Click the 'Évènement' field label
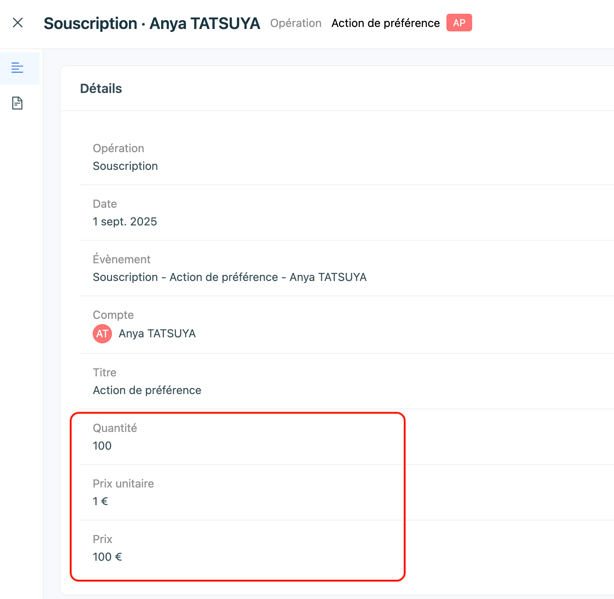 point(121,259)
